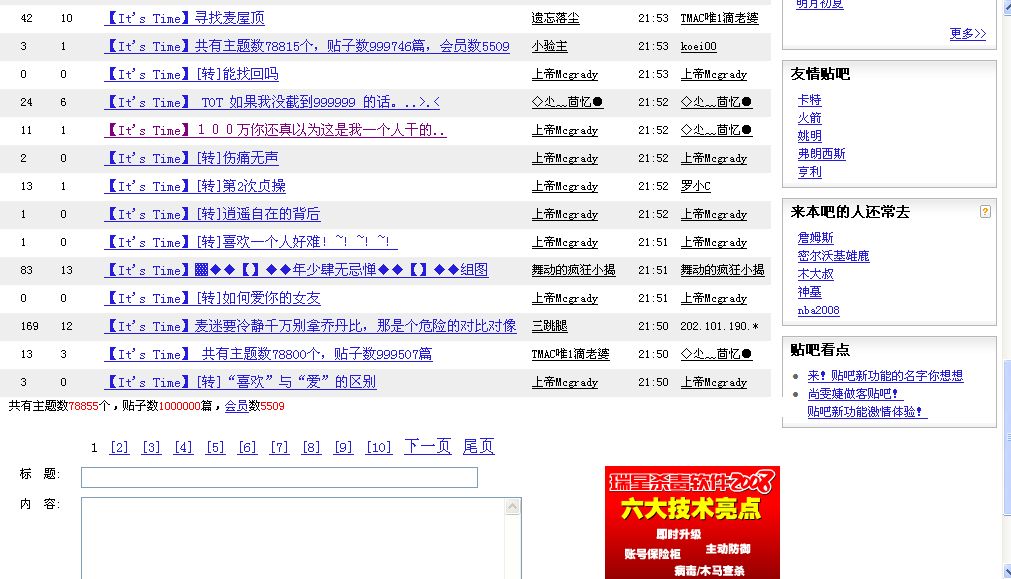Open thread [转]伤痛无声
The height and width of the screenshot is (579, 1011).
pyautogui.click(x=191, y=158)
